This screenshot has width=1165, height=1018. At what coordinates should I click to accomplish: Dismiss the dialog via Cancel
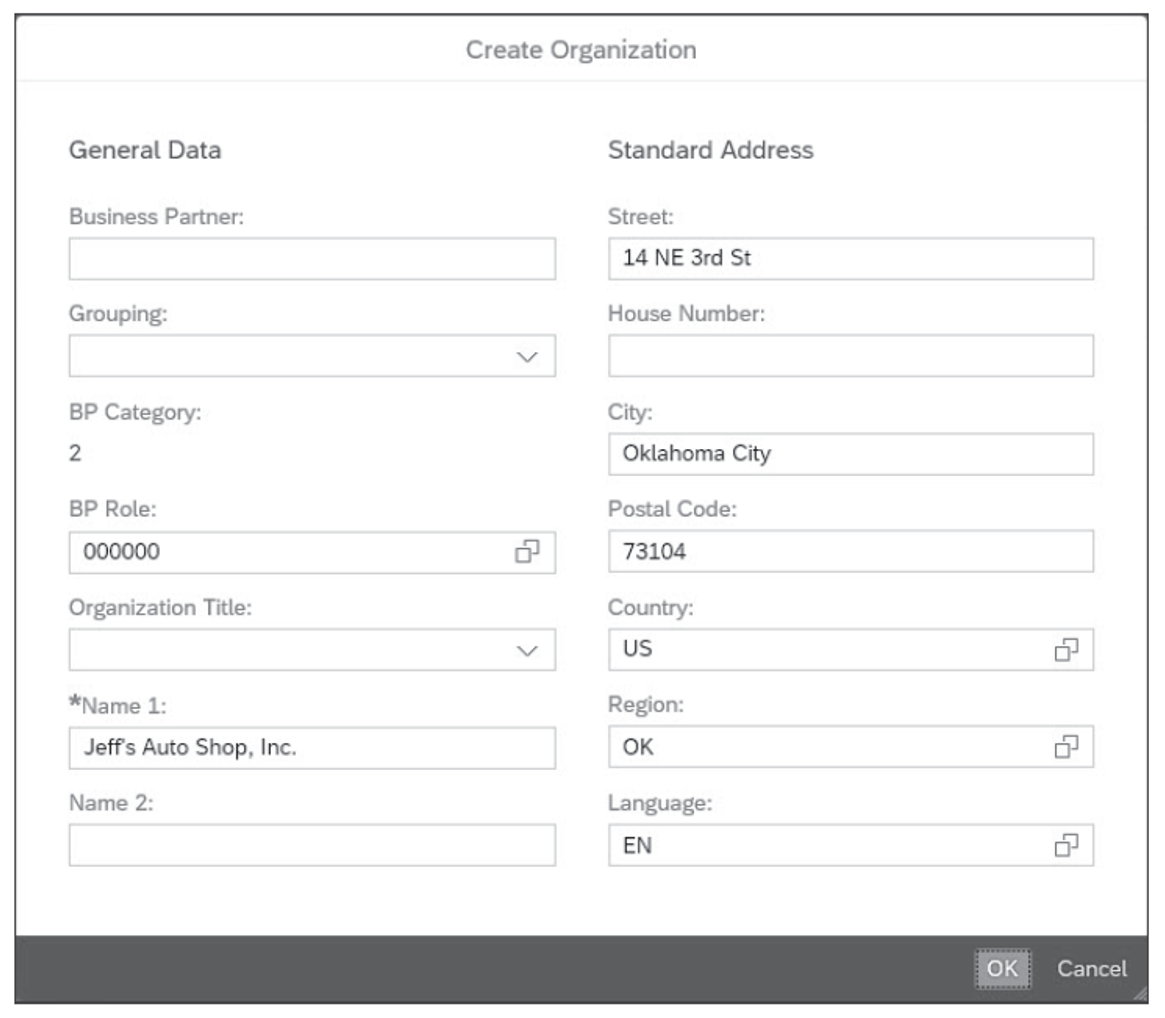tap(1094, 968)
